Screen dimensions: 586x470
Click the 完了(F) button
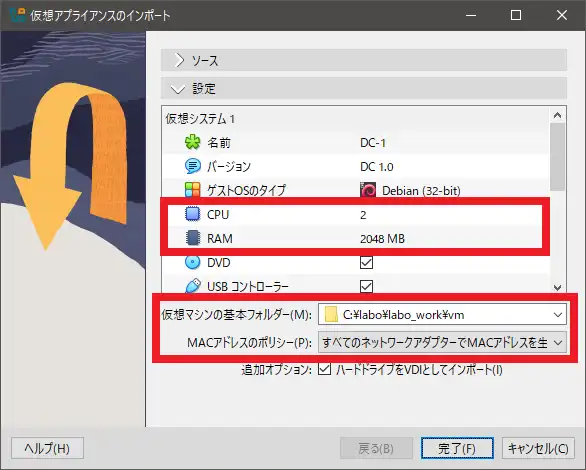(457, 448)
